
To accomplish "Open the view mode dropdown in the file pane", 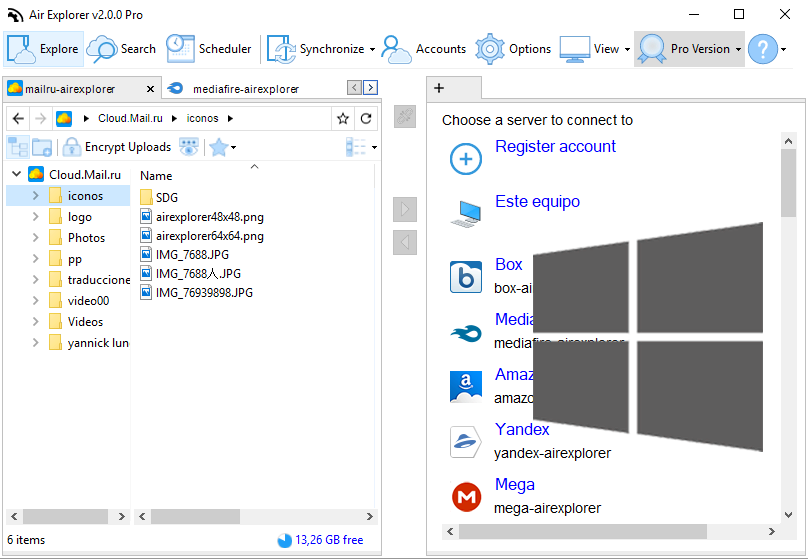I will pos(361,147).
